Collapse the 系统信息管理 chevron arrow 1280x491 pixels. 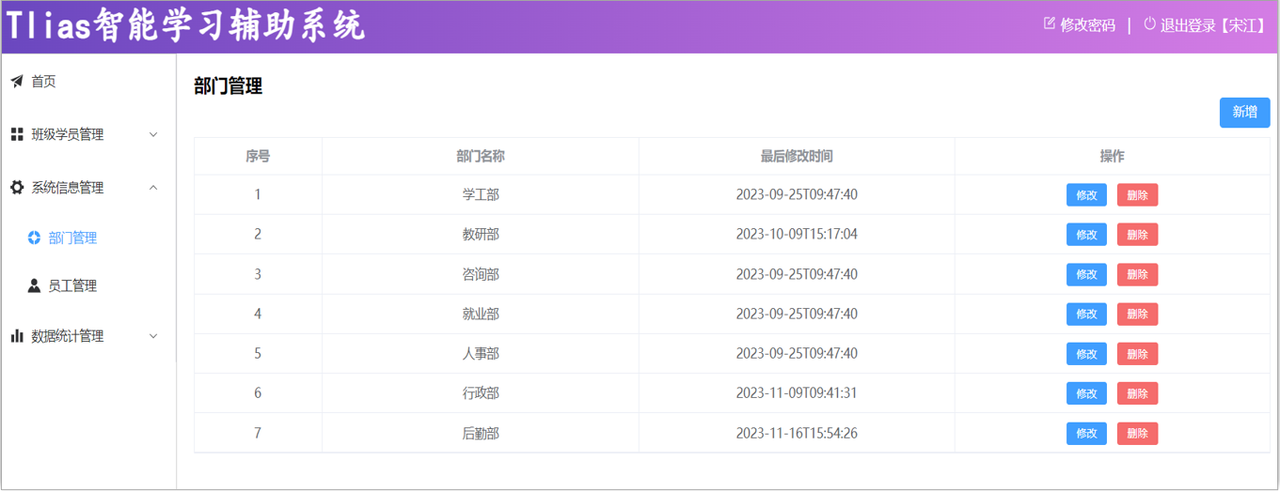pyautogui.click(x=153, y=188)
